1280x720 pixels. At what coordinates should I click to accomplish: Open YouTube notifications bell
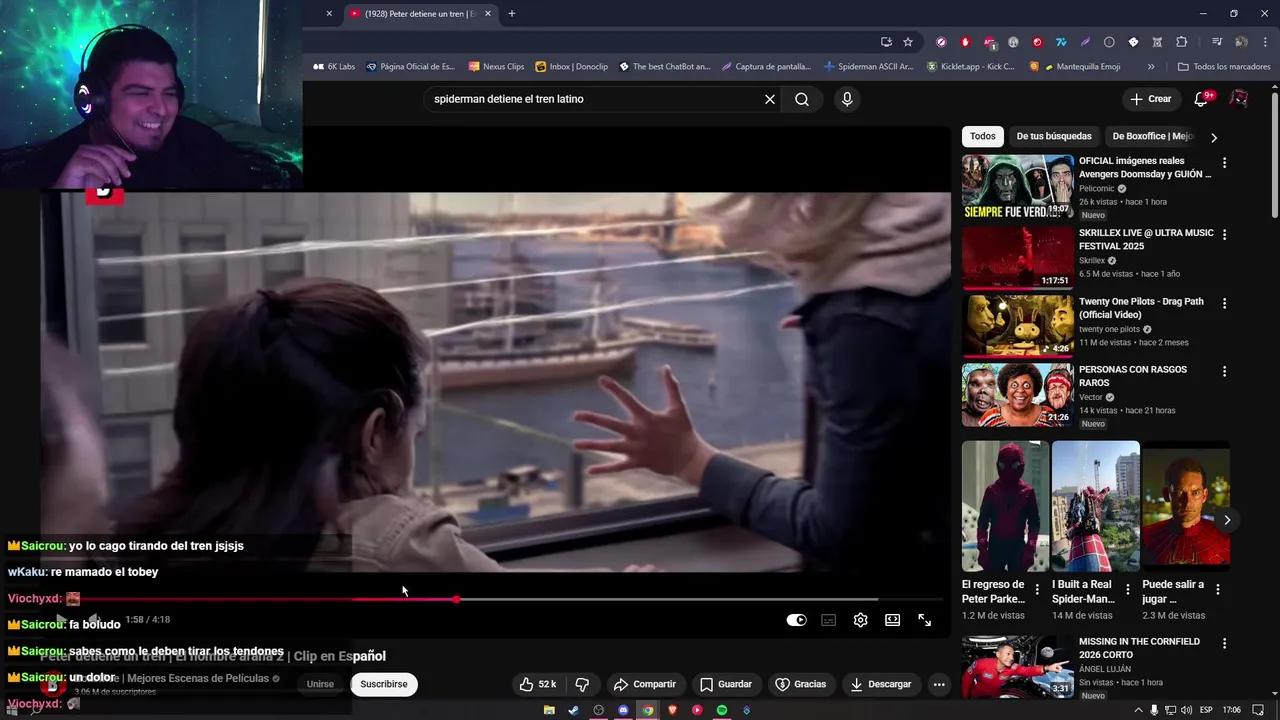point(1202,99)
